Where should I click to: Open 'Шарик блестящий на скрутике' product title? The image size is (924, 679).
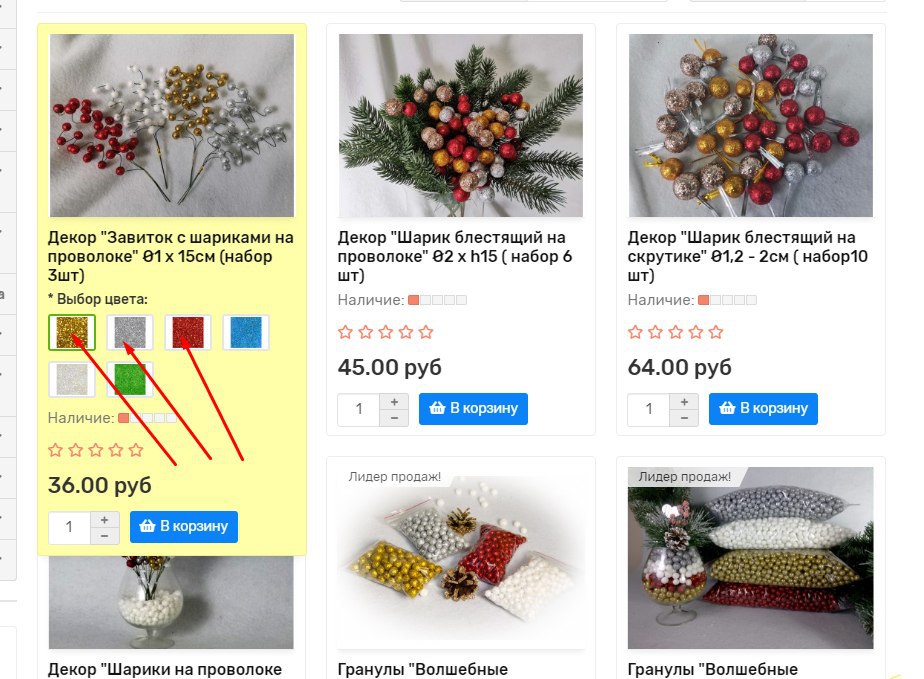(x=747, y=256)
